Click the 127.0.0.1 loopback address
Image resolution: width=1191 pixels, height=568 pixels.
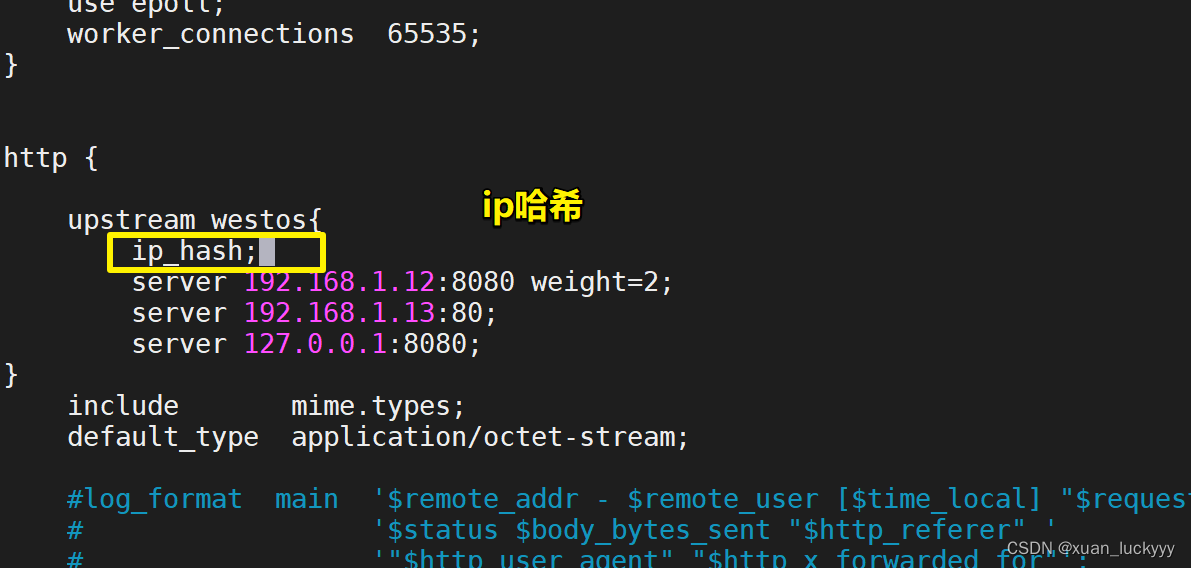coord(316,344)
